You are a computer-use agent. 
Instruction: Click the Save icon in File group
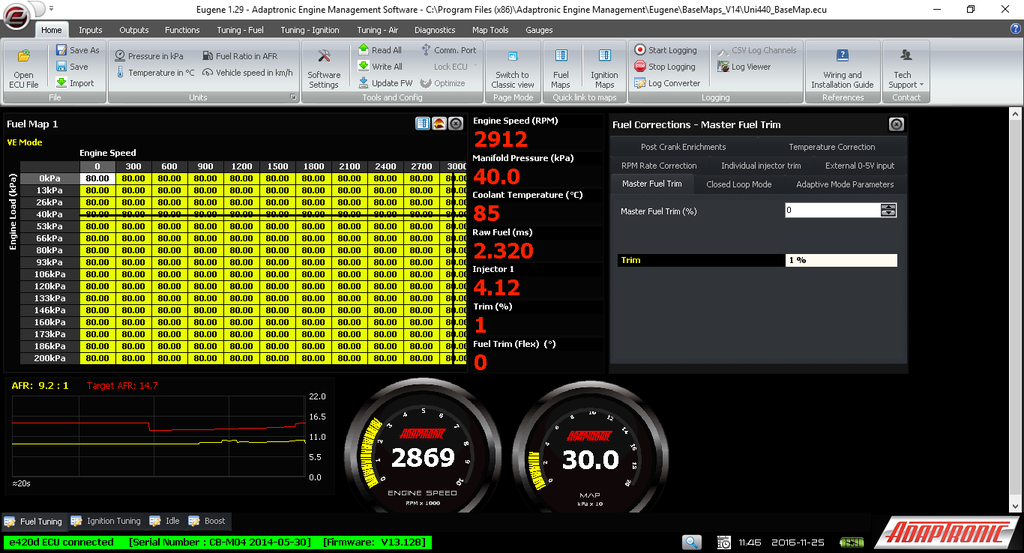click(61, 67)
